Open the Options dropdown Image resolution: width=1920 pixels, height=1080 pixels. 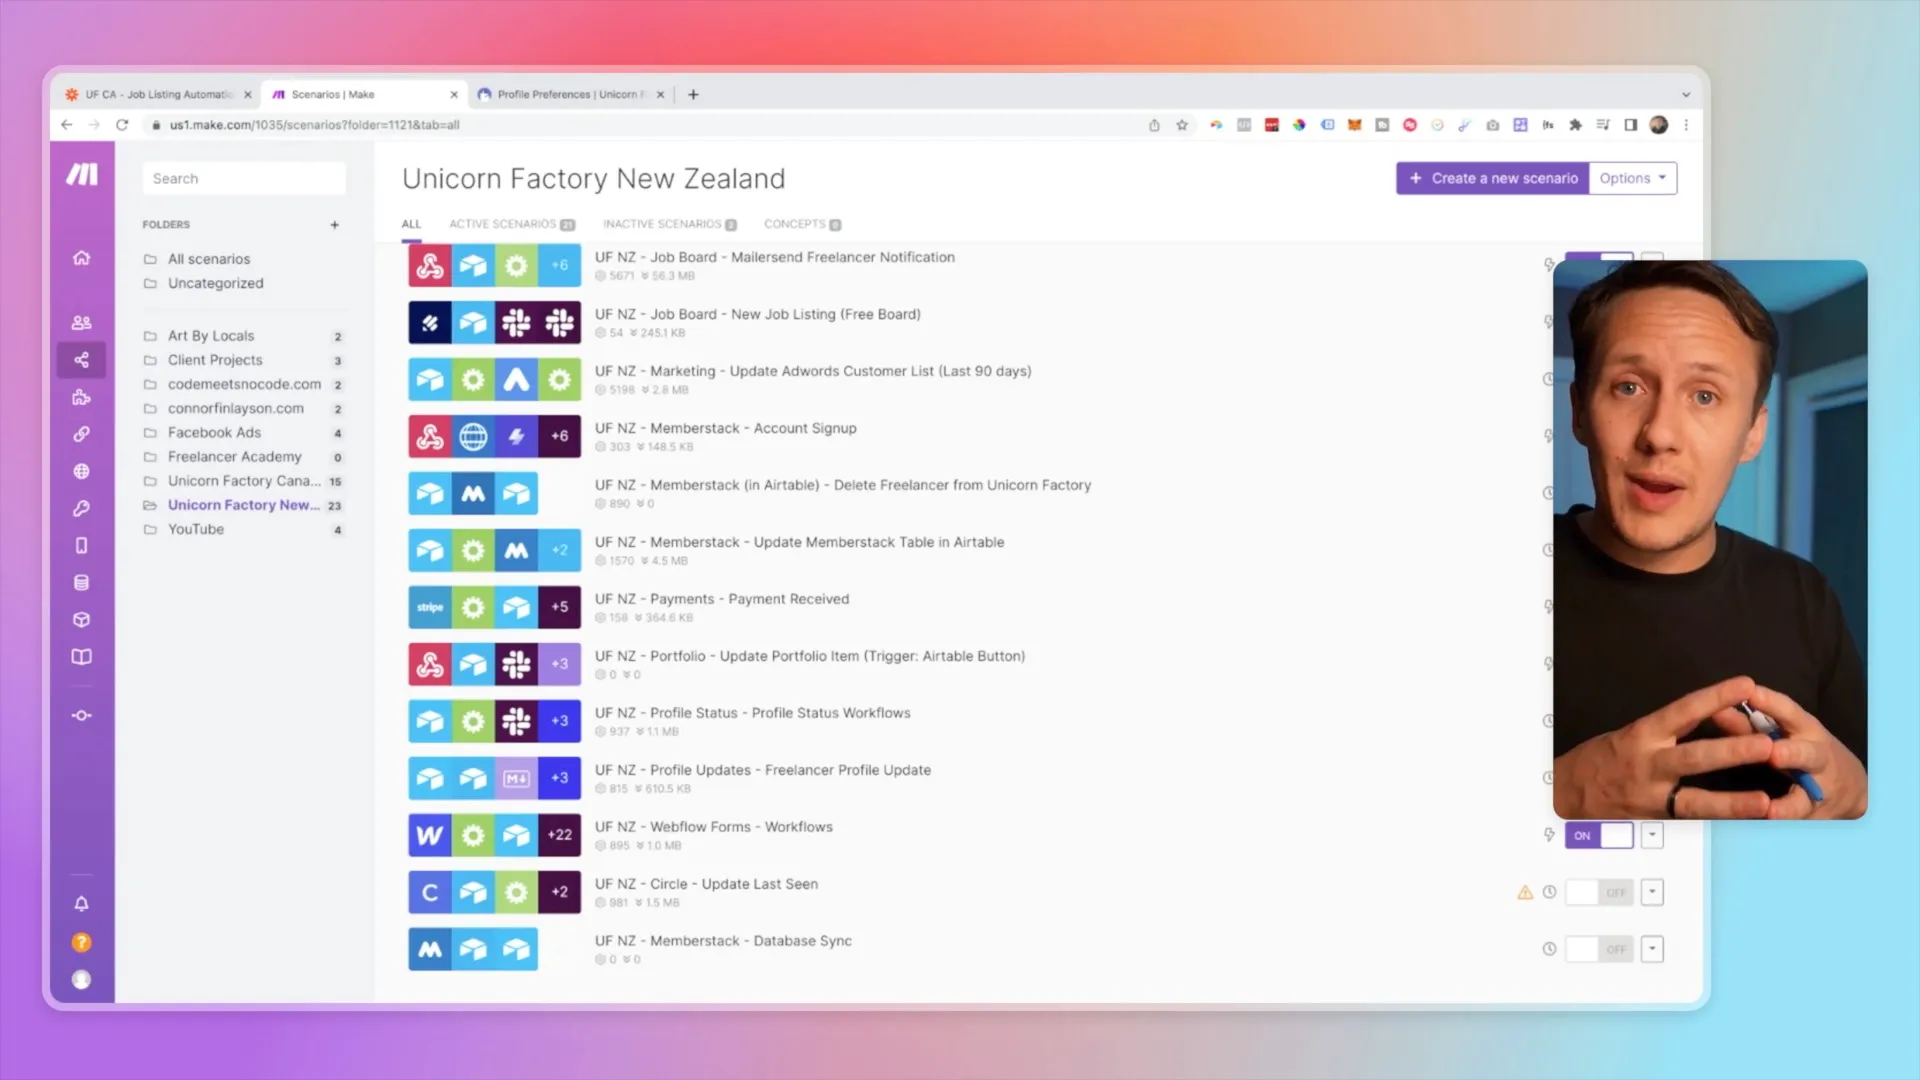[1632, 178]
